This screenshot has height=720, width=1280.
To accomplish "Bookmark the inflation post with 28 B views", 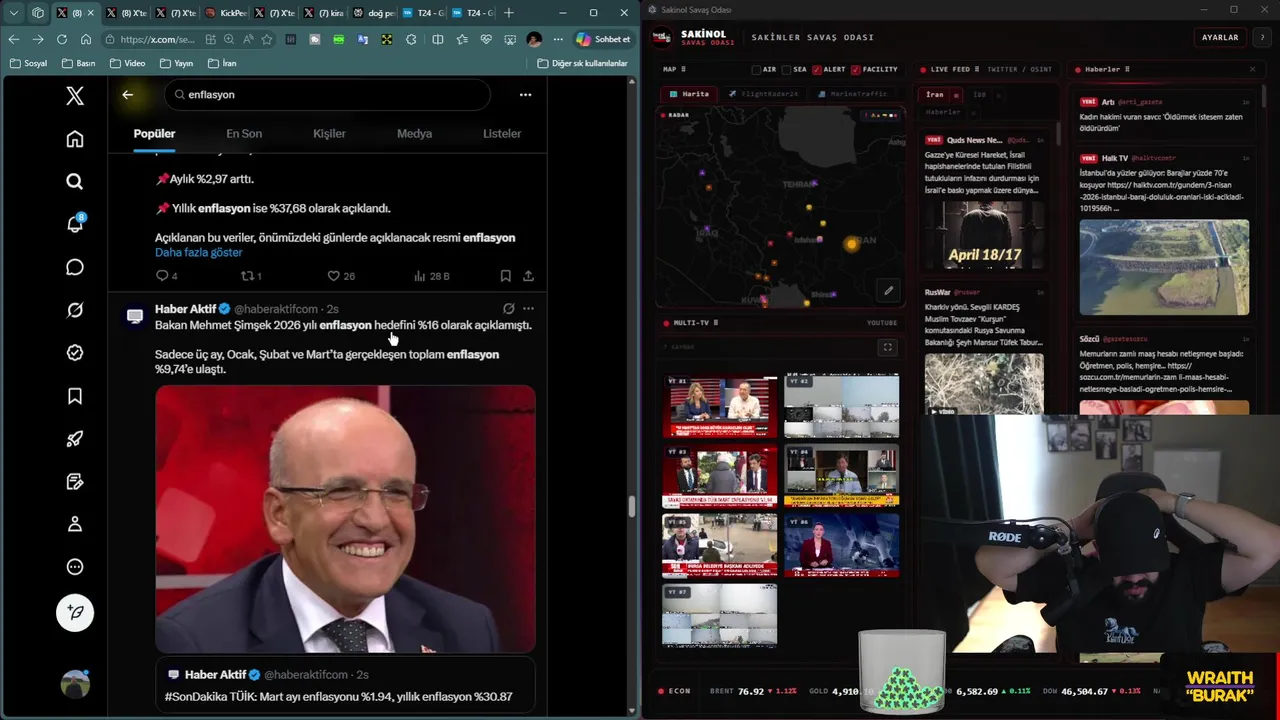I will pyautogui.click(x=506, y=276).
